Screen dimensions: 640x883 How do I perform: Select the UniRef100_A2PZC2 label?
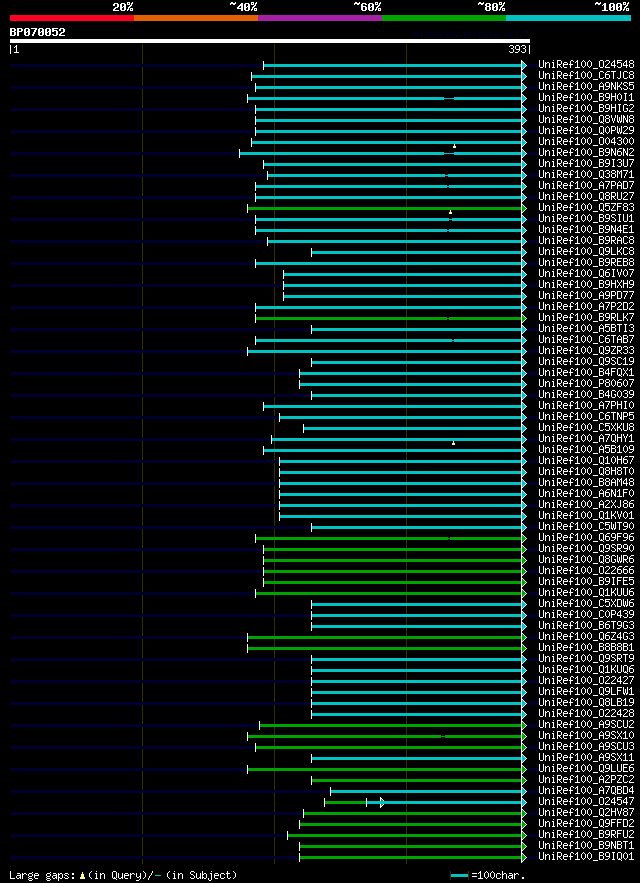(586, 780)
